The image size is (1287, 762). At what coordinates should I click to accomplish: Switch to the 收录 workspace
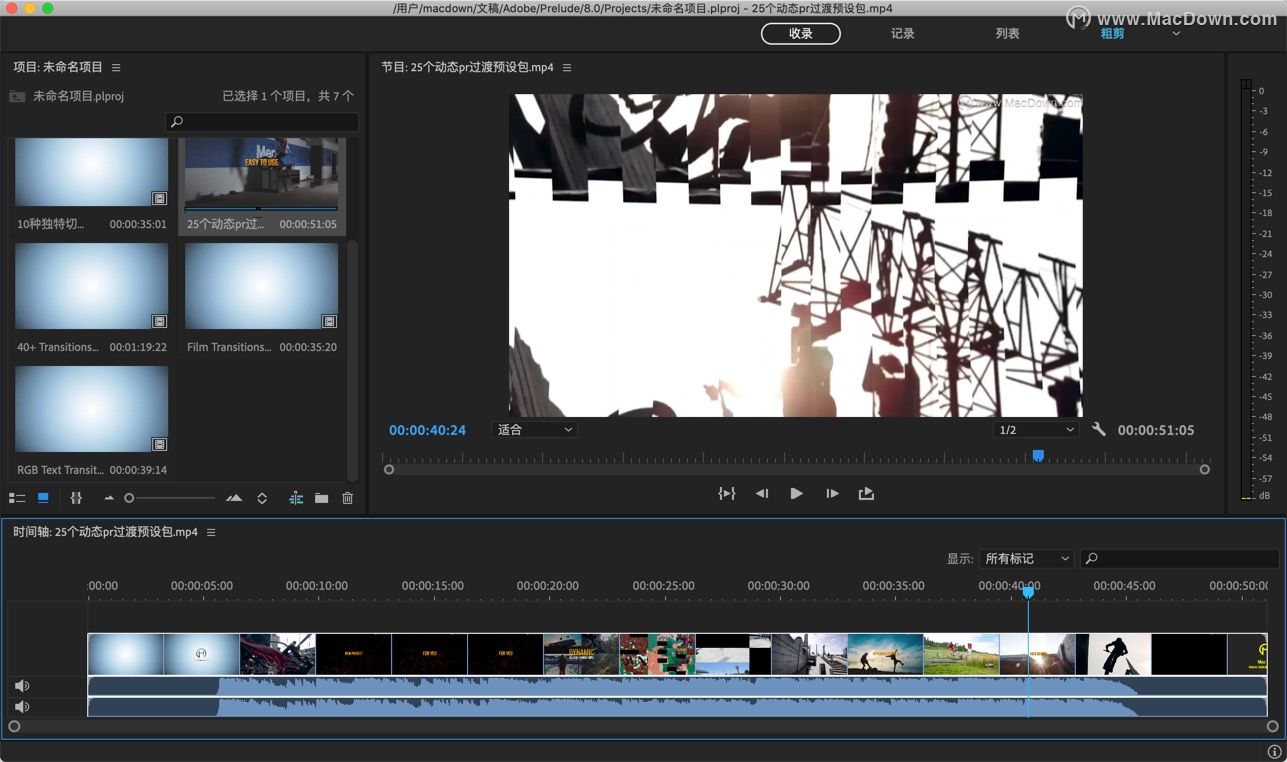click(x=801, y=34)
